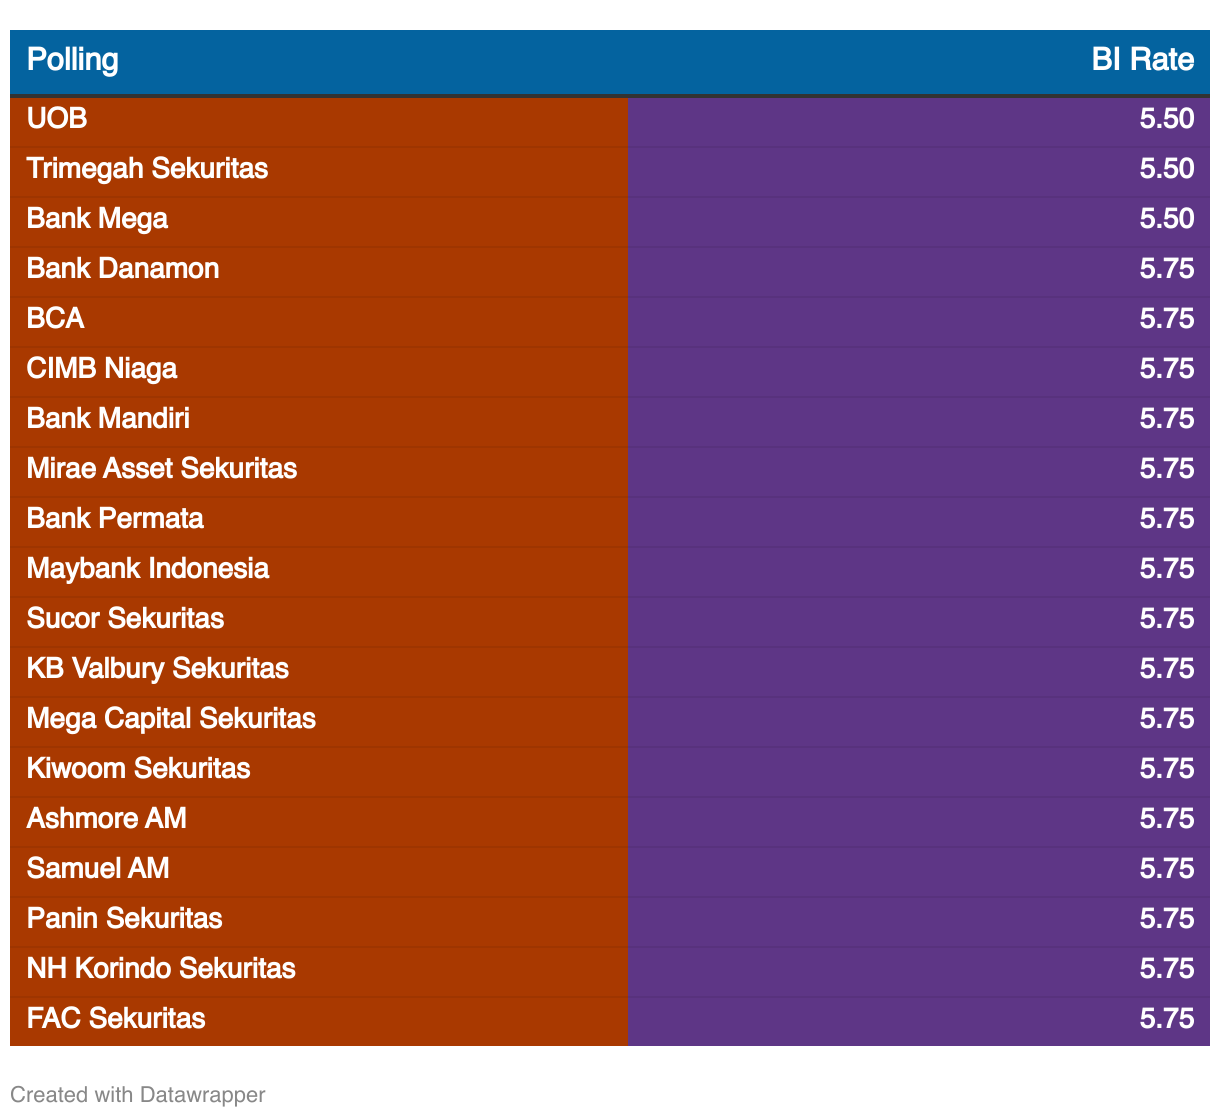
Task: Open the Created with Datawrapper link
Action: click(x=138, y=1095)
